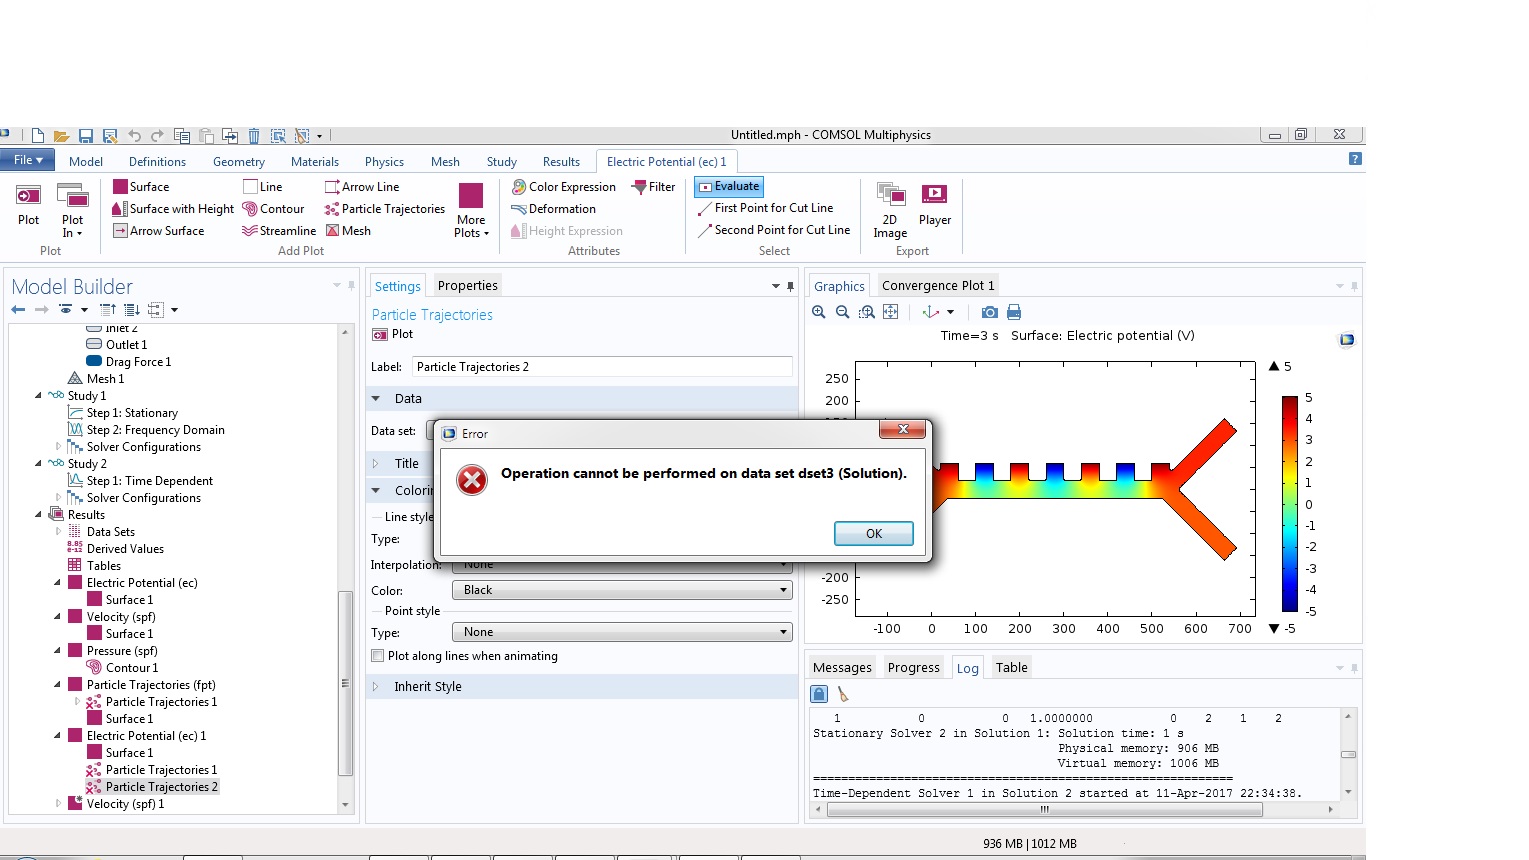Screen dimensions: 1529x860
Task: Collapse the Study 2 tree node
Action: pyautogui.click(x=39, y=464)
